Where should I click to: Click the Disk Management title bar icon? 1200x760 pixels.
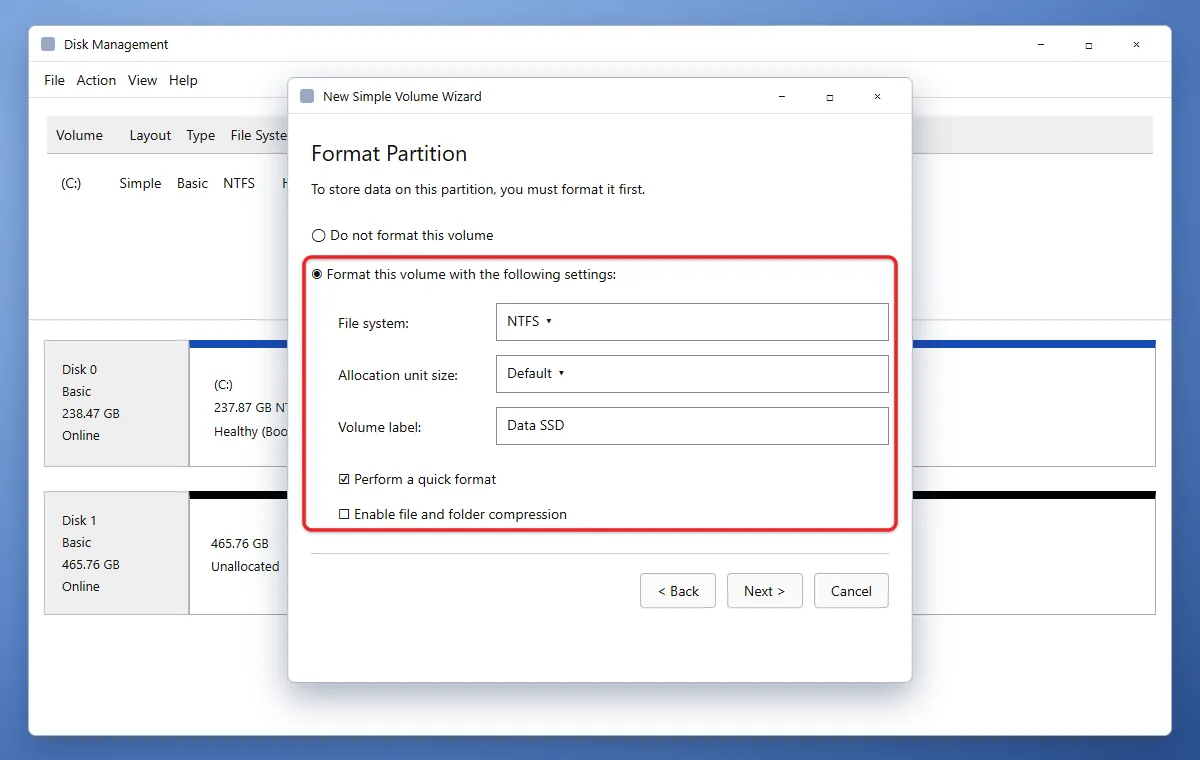tap(49, 45)
